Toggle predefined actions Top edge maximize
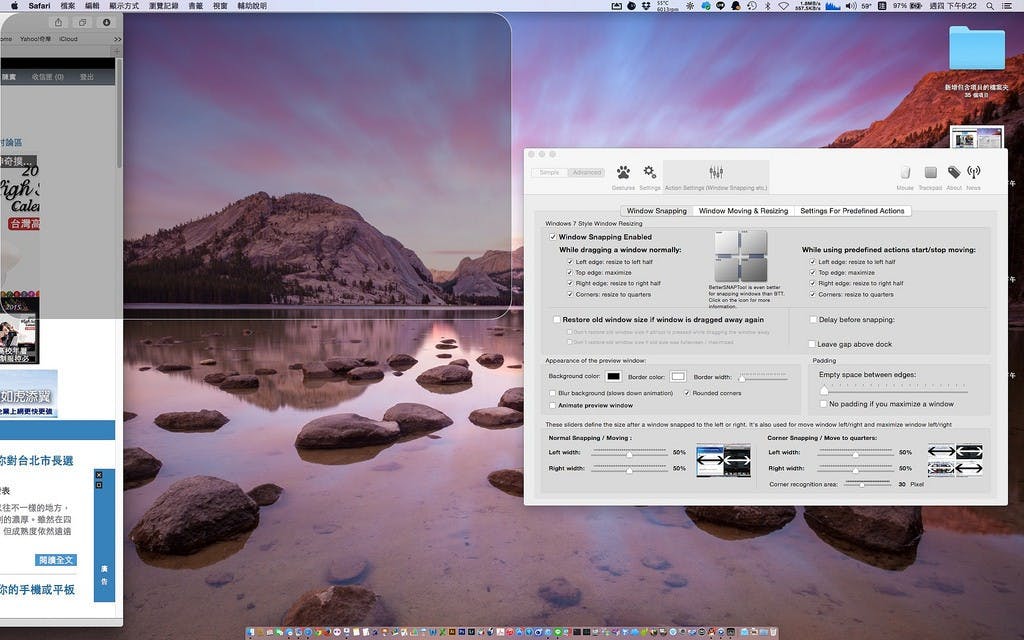1024x640 pixels. click(x=813, y=272)
